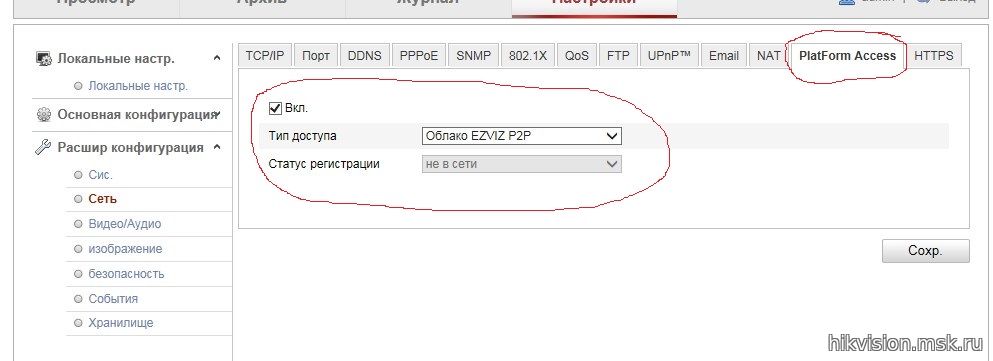Go to the FTP tab
The image size is (993, 361).
pos(618,56)
